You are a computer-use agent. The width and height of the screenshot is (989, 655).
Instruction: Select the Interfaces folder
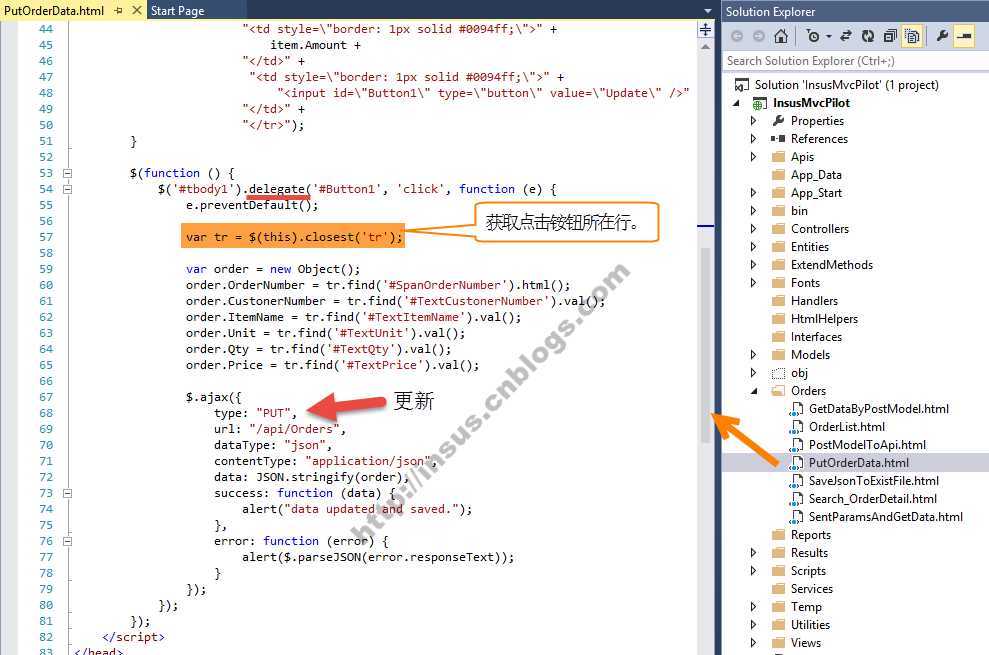coord(816,337)
